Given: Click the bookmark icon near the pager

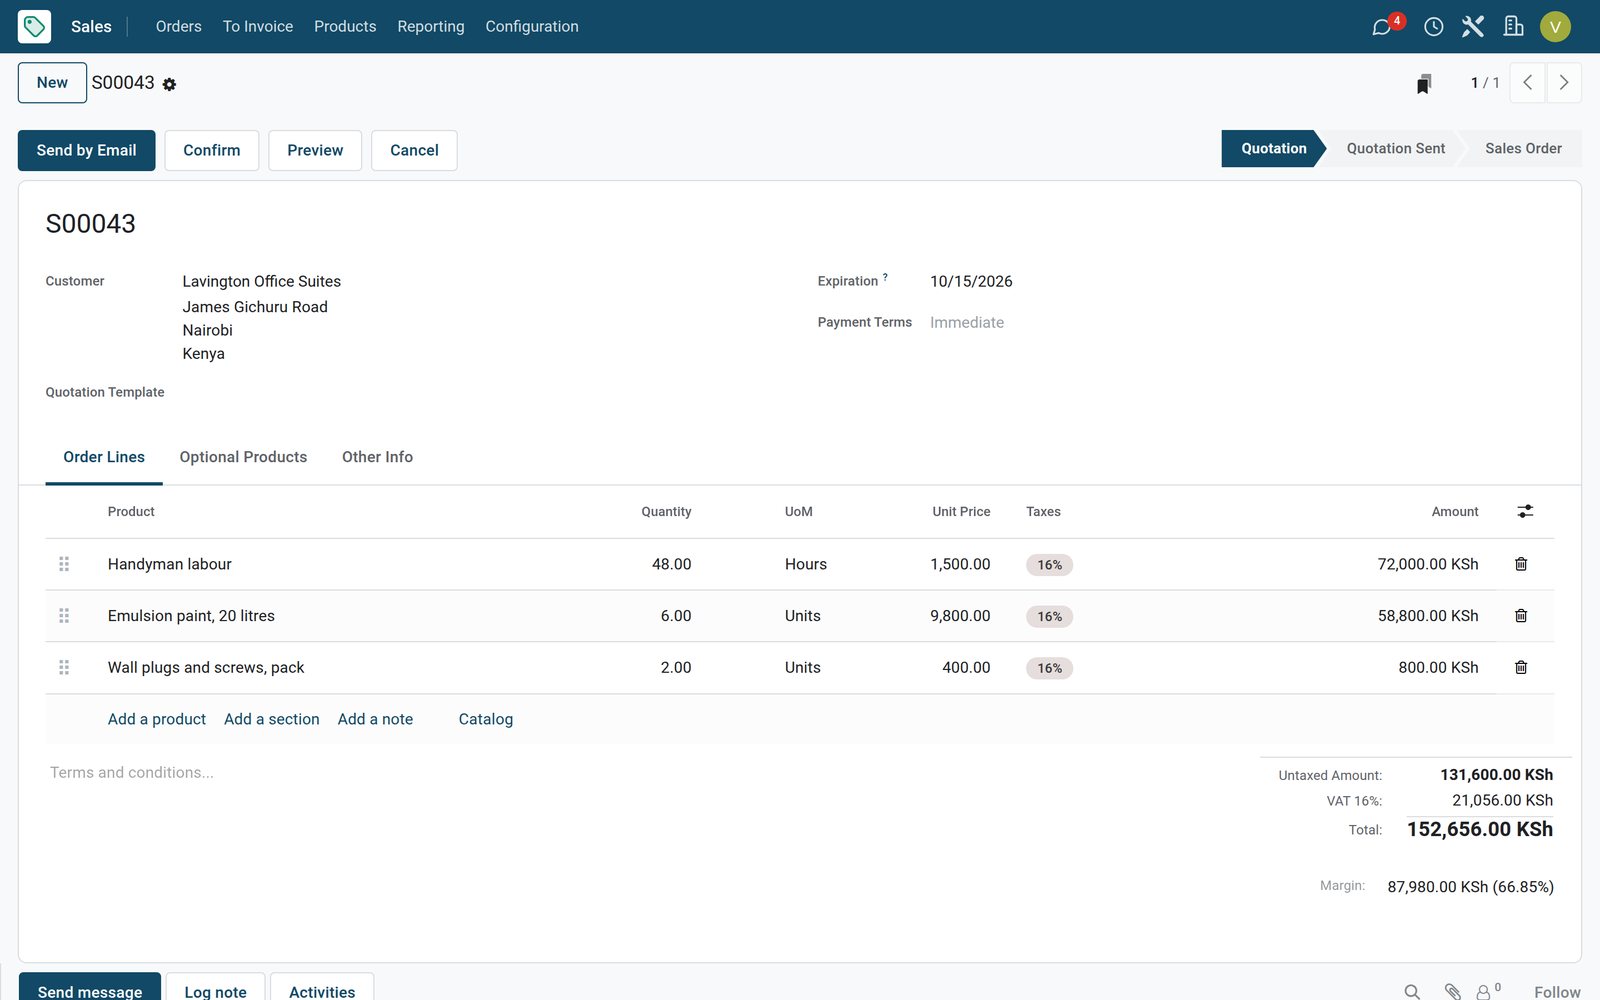Looking at the screenshot, I should [1424, 83].
